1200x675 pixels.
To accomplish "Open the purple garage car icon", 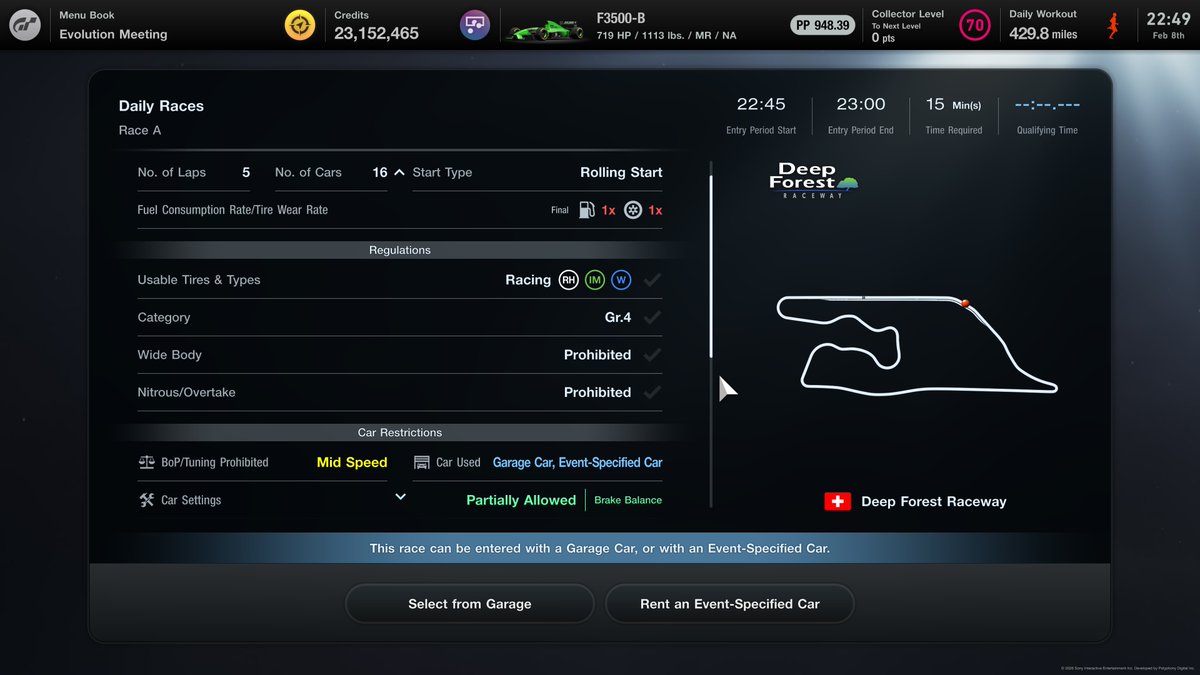I will point(475,25).
